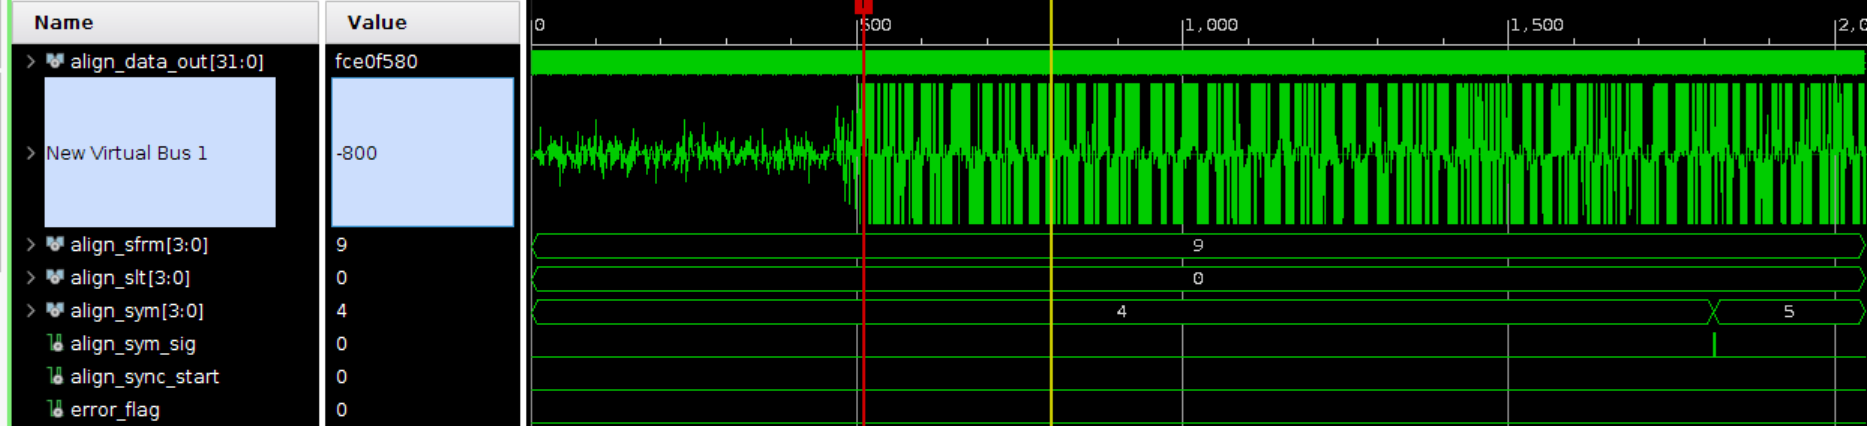Expand the align_sym[3:0] signal
This screenshot has height=426, width=1867.
(x=31, y=310)
